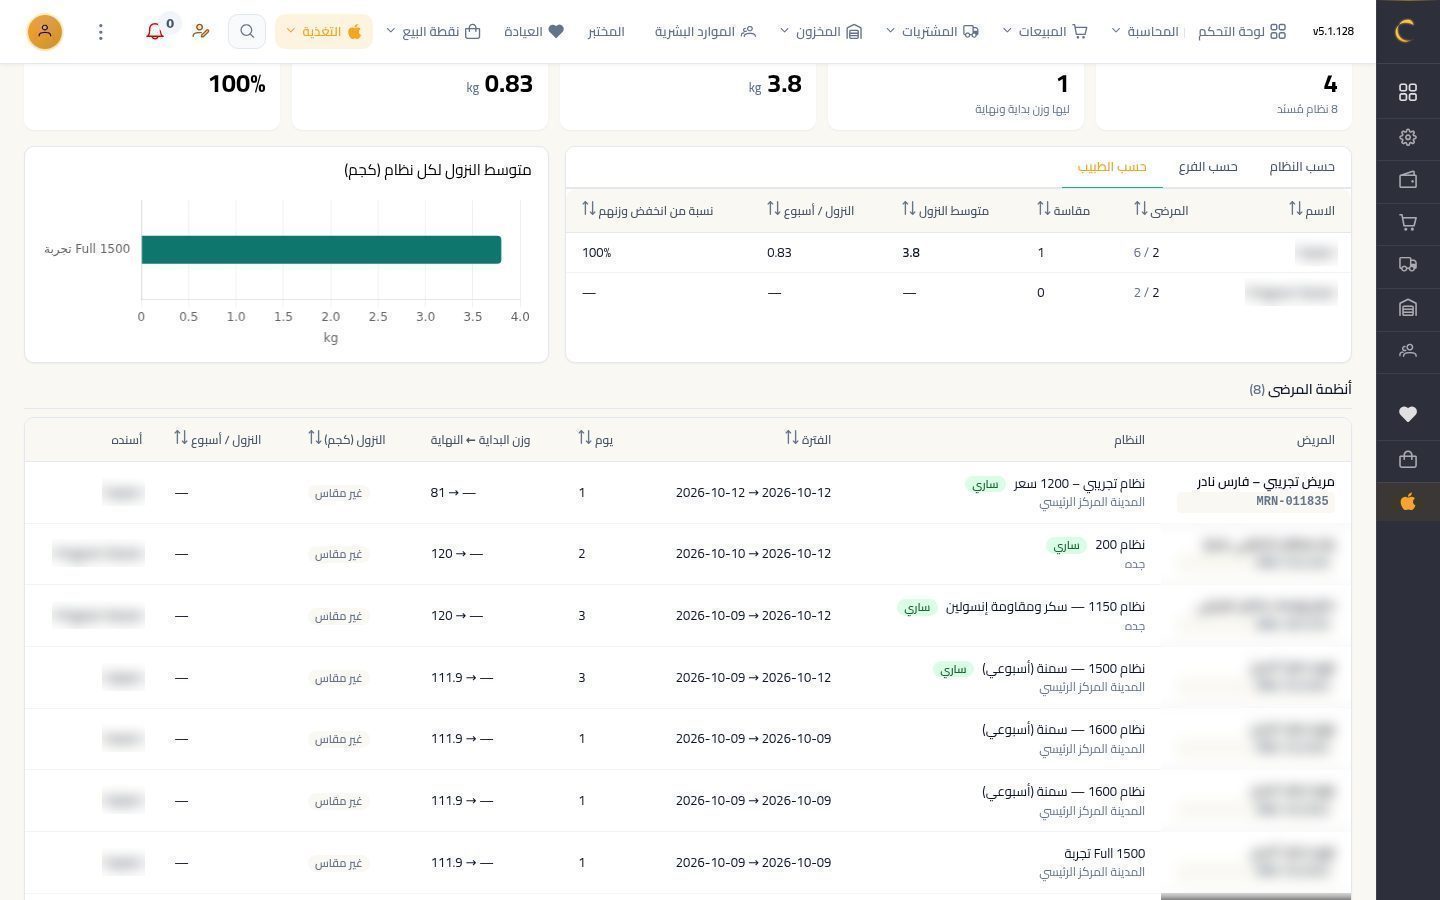
Task: View notifications via the bell icon
Action: (x=155, y=31)
